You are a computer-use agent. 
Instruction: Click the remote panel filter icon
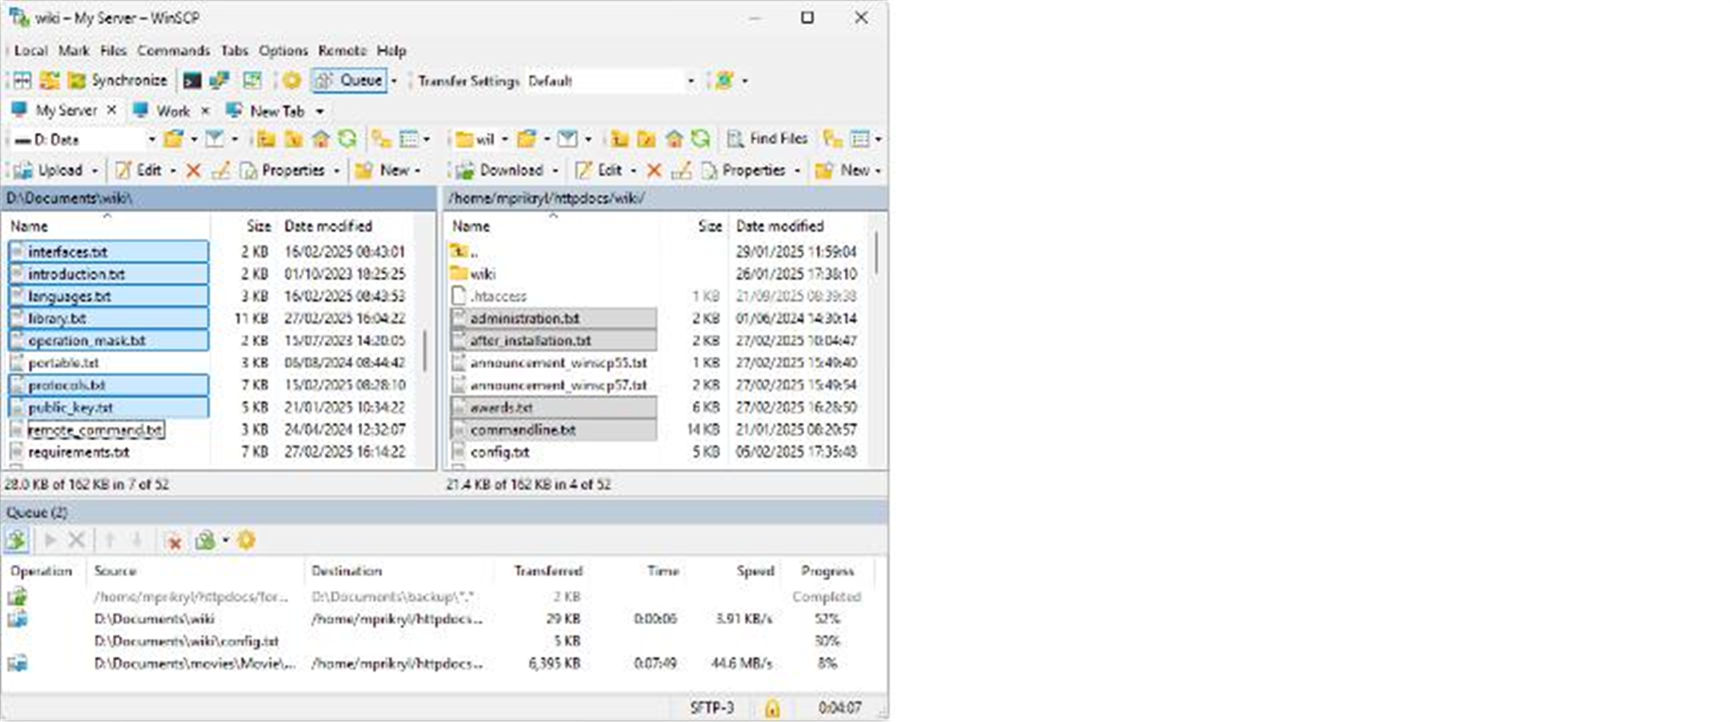point(567,139)
